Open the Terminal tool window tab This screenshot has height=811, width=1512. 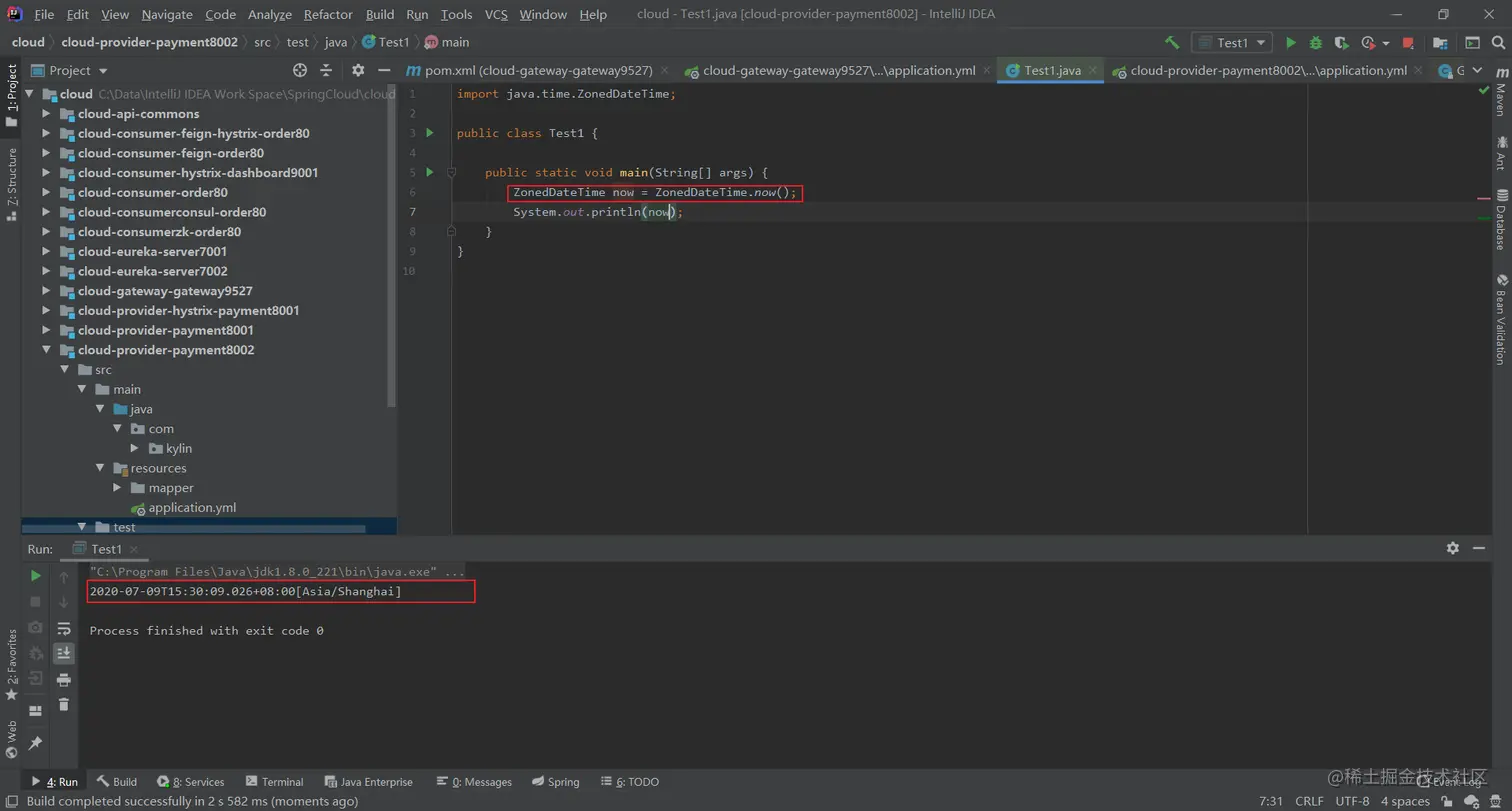[x=273, y=782]
